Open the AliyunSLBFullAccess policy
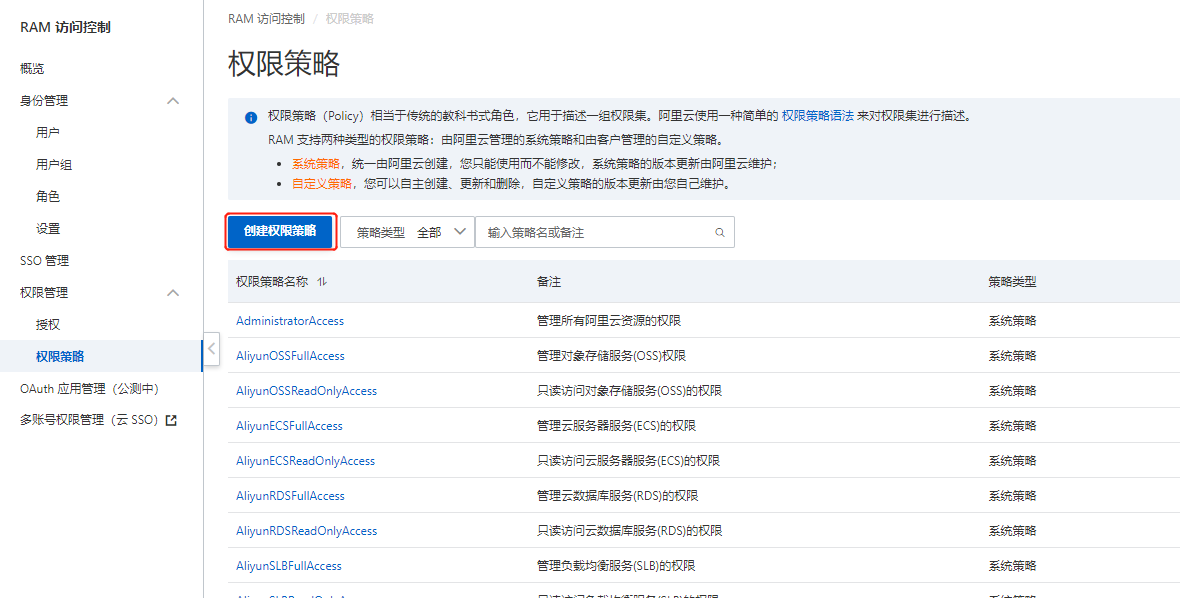Viewport: 1180px width, 598px height. 289,566
